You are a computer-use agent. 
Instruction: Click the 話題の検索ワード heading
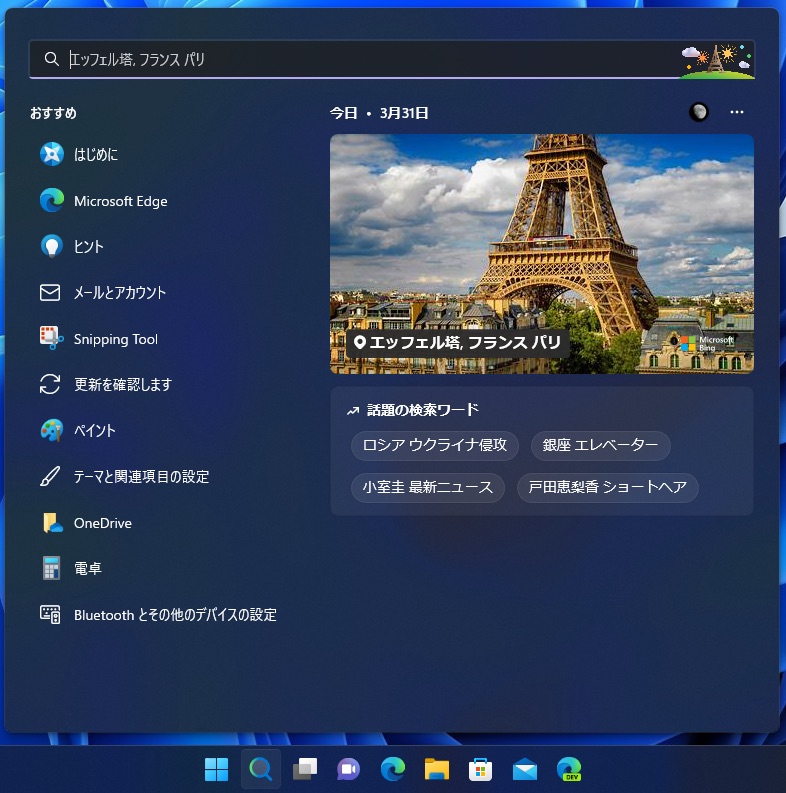click(x=423, y=410)
